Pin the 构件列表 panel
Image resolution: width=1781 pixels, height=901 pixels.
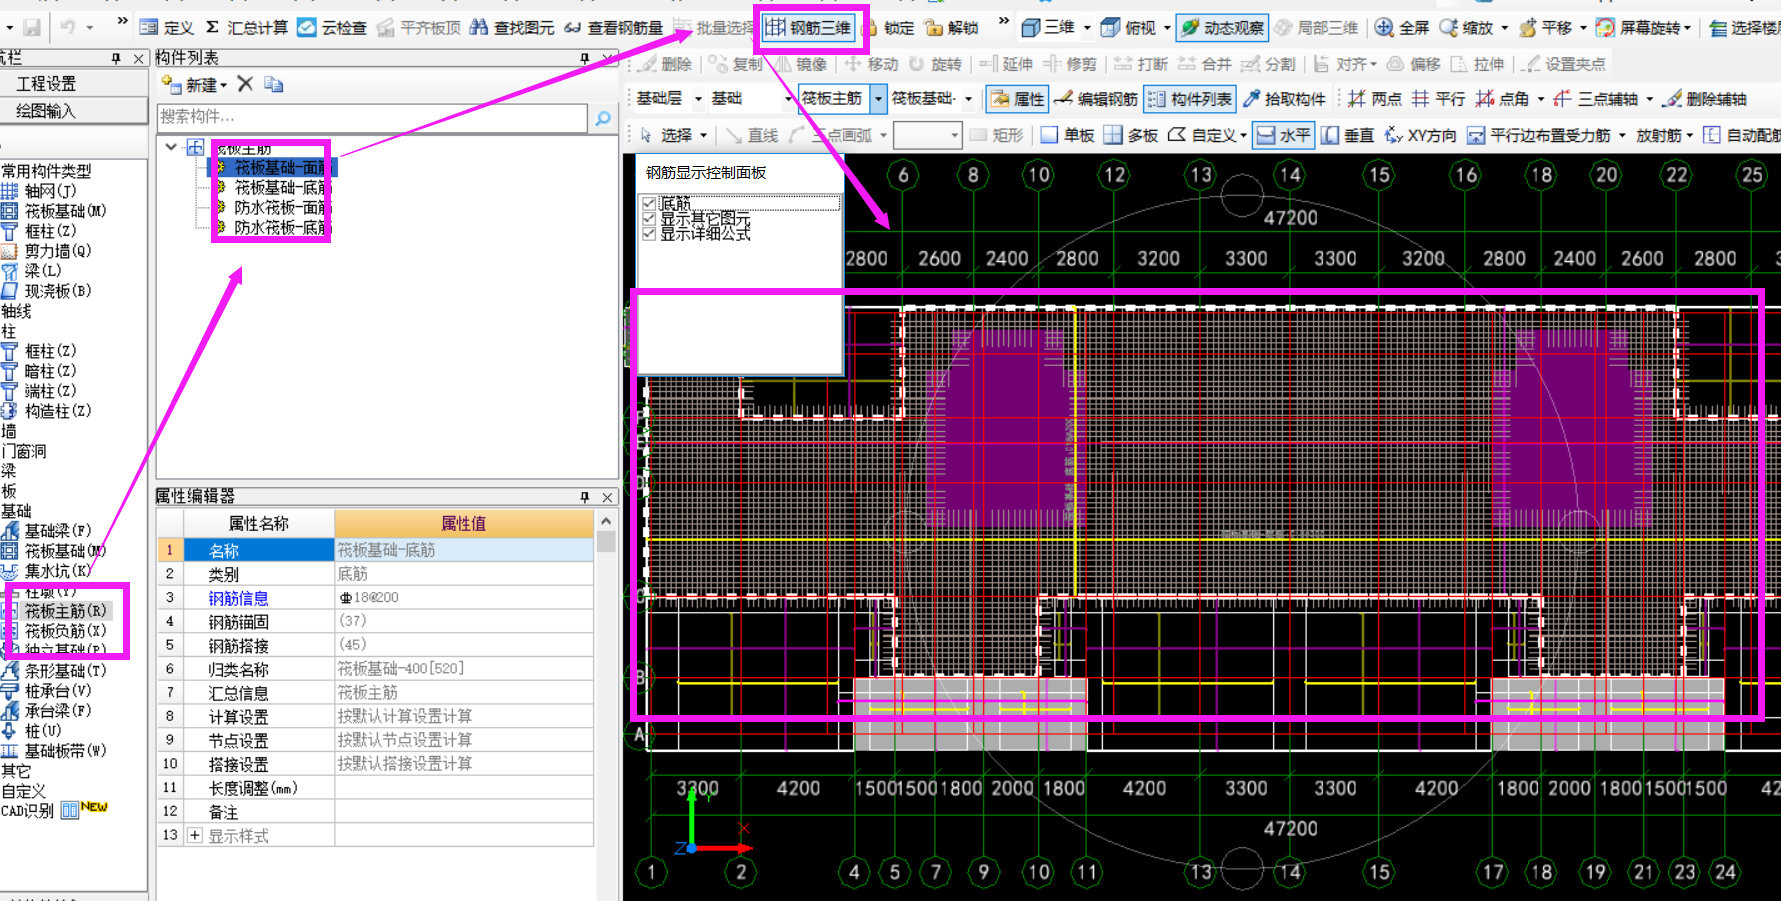pyautogui.click(x=585, y=59)
